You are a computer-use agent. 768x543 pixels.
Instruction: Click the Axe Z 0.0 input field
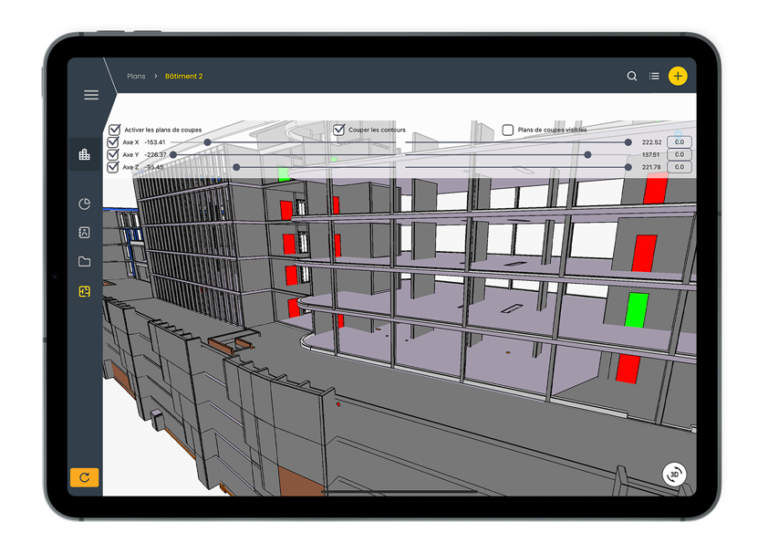[679, 167]
